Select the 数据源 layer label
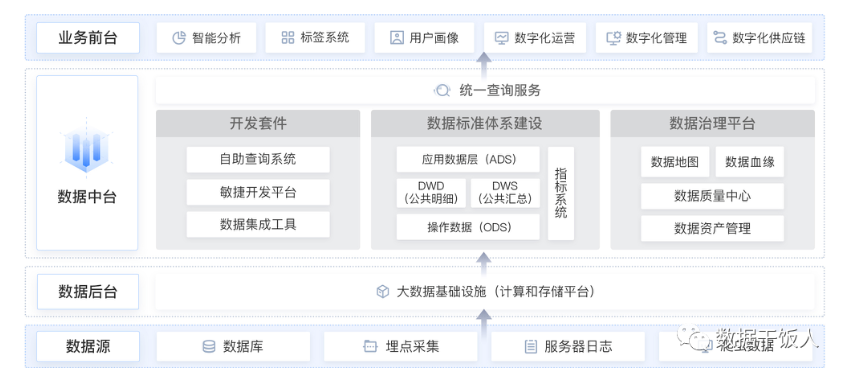The width and height of the screenshot is (851, 379). pyautogui.click(x=88, y=346)
